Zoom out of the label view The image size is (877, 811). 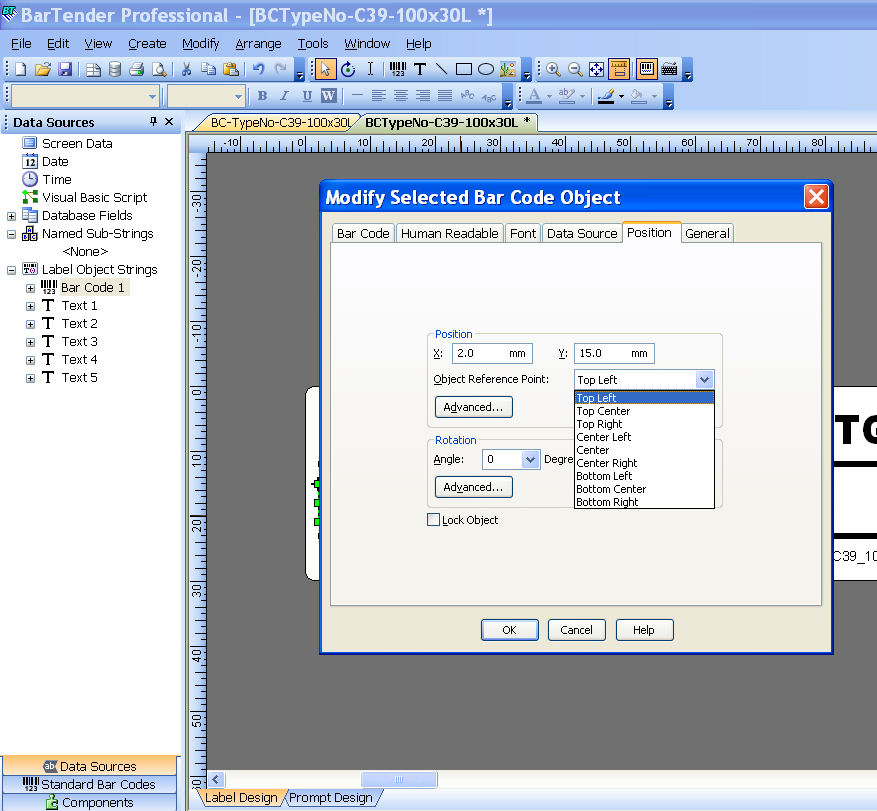(x=575, y=69)
